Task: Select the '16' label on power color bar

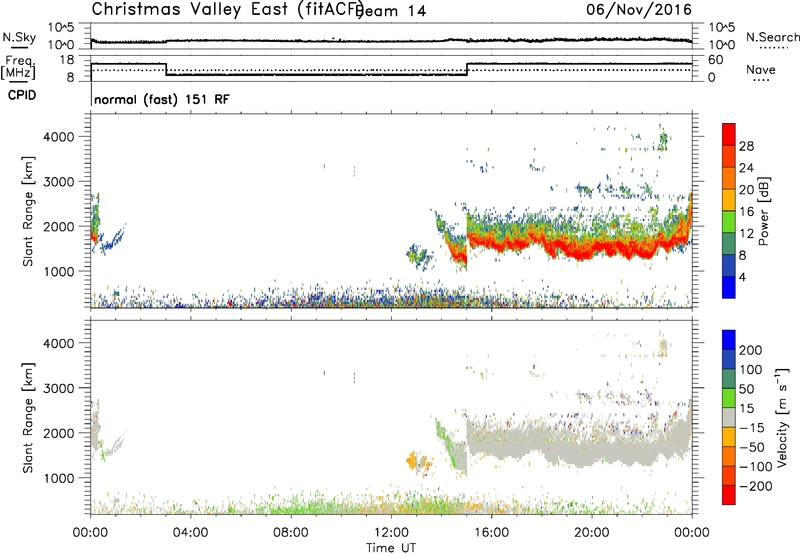Action: tap(746, 212)
